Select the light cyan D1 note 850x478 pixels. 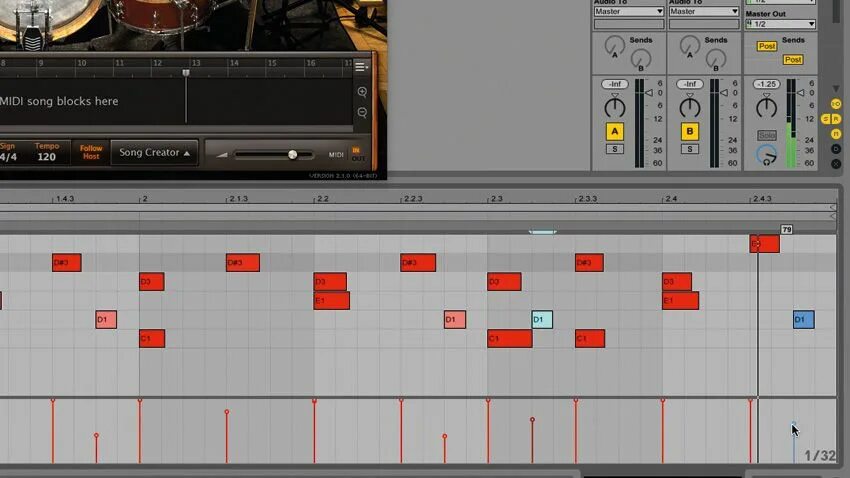click(x=542, y=320)
